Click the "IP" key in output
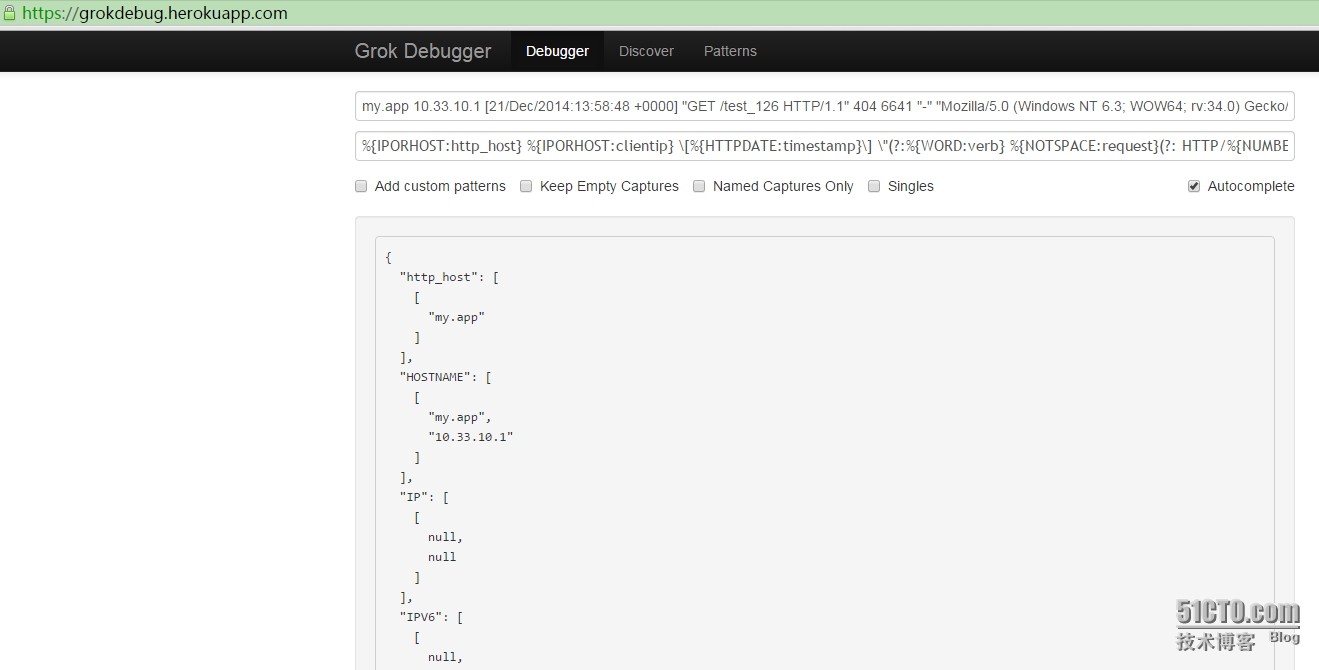This screenshot has height=670, width=1319. pyautogui.click(x=414, y=497)
